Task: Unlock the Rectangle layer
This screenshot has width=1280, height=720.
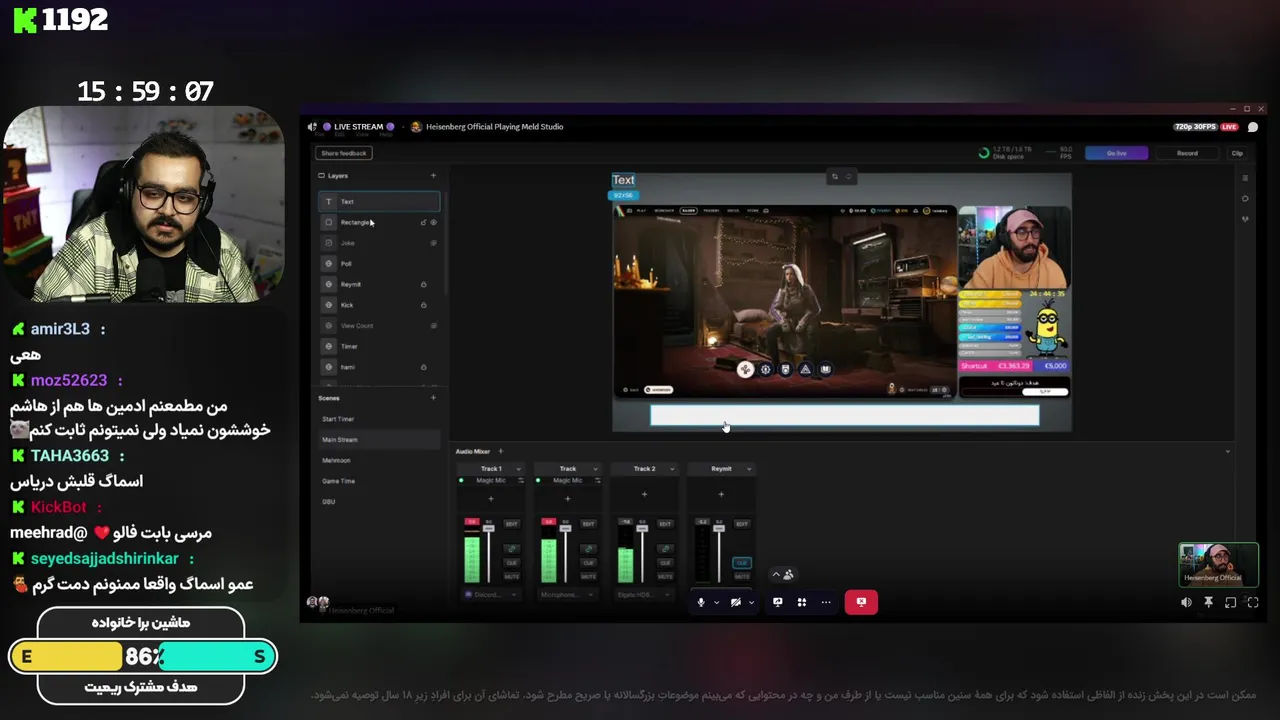Action: [x=423, y=222]
